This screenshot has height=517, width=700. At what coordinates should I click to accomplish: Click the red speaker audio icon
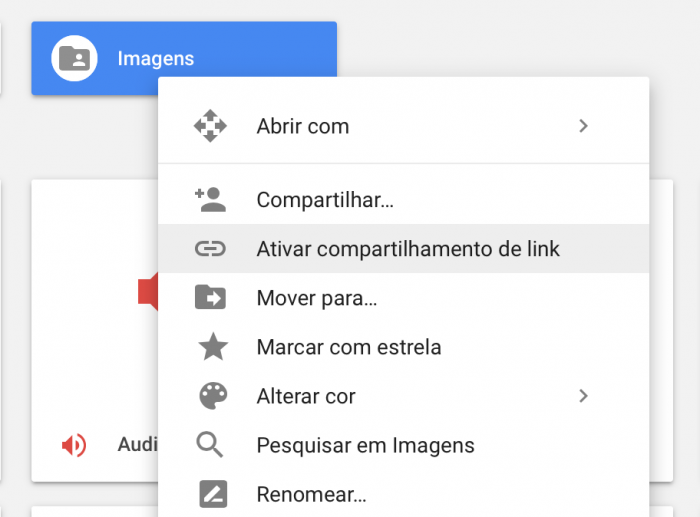[74, 445]
